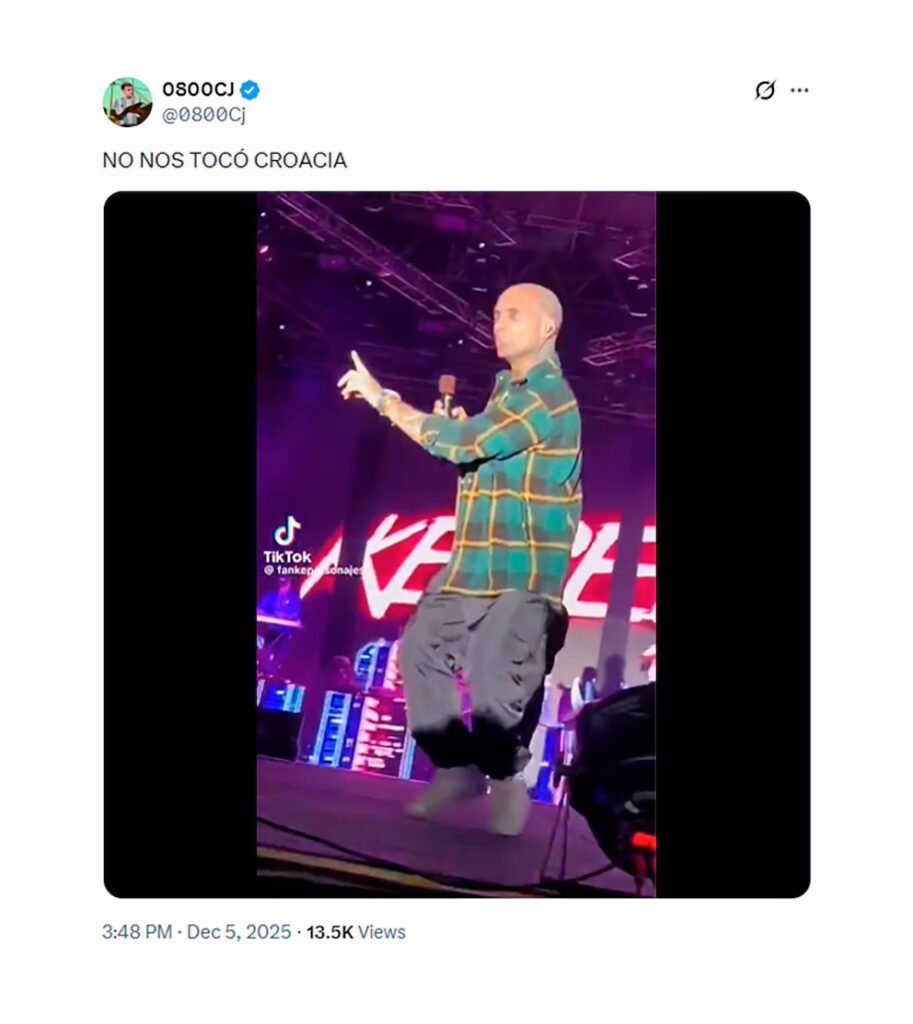This screenshot has height=1024, width=913.
Task: Open the 3:48 PM timestamp link
Action: pos(137,932)
